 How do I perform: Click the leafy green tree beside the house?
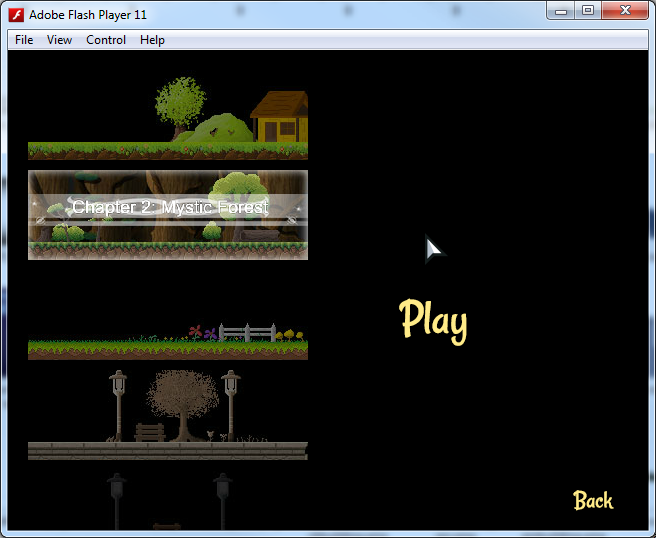[x=179, y=103]
